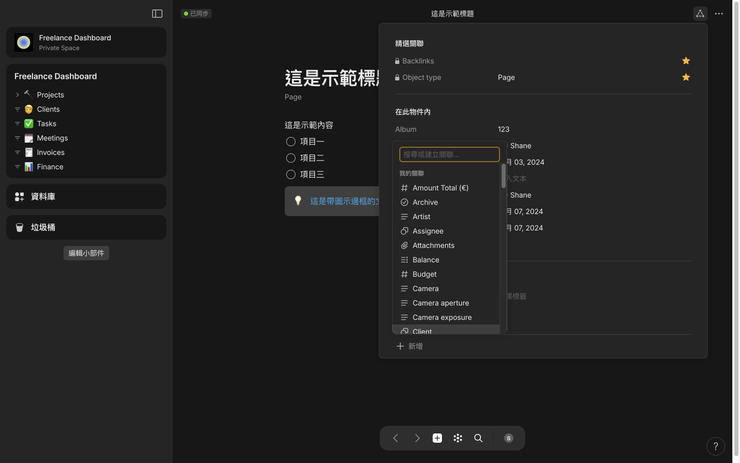Click the Tasks green checkmark icon
Screen dimensions: 740x463
[29, 124]
